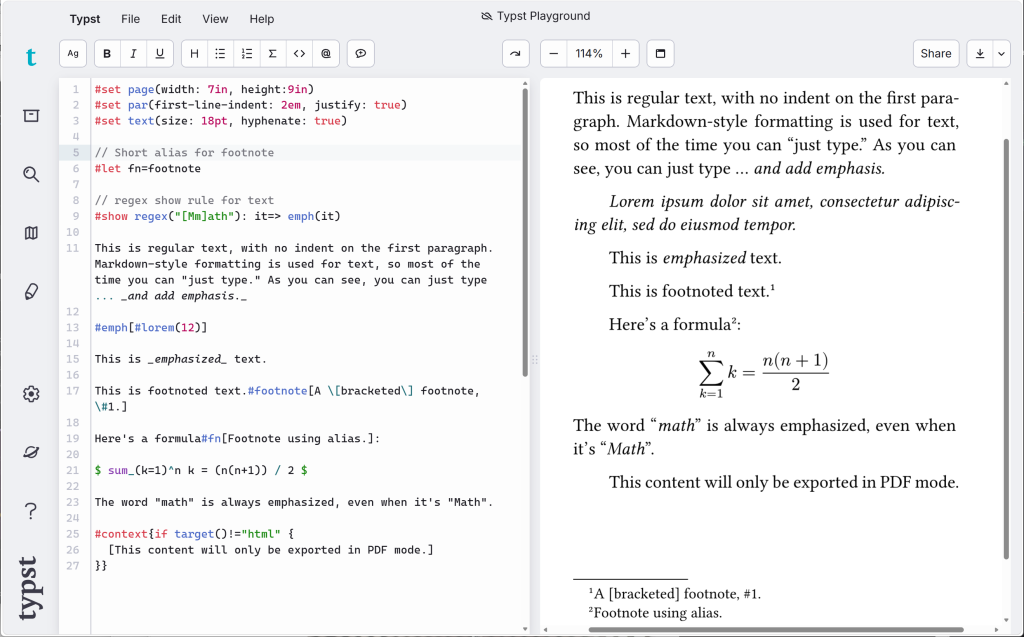Open the pen tool icon in sidebar
1024x637 pixels.
(31, 291)
